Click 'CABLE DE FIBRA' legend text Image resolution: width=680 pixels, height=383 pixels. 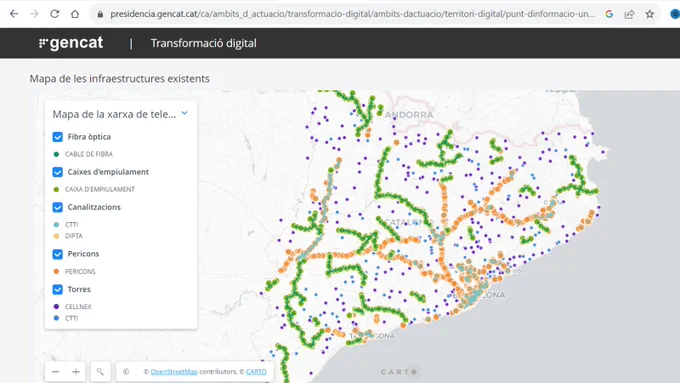coord(89,154)
